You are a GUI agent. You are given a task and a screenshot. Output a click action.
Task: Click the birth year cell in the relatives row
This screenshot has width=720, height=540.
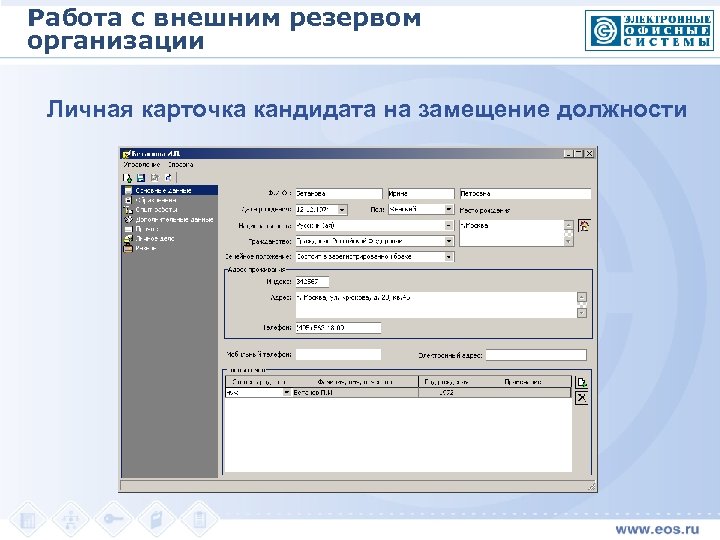click(x=446, y=393)
